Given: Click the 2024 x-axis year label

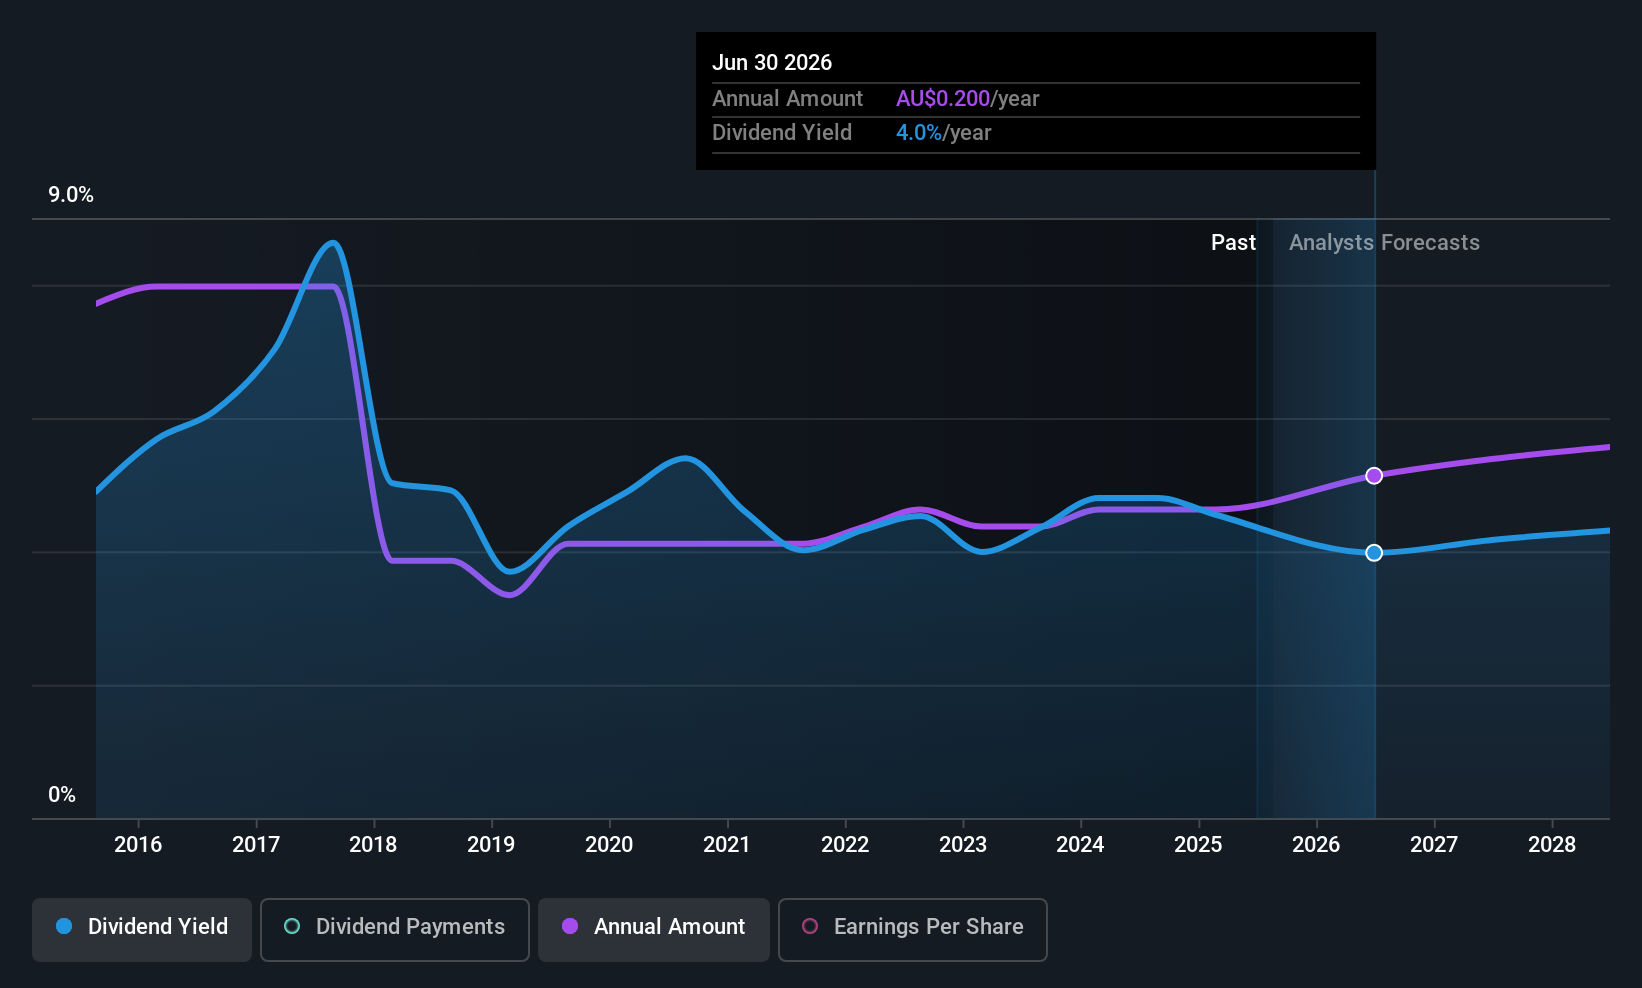Looking at the screenshot, I should [x=1080, y=845].
